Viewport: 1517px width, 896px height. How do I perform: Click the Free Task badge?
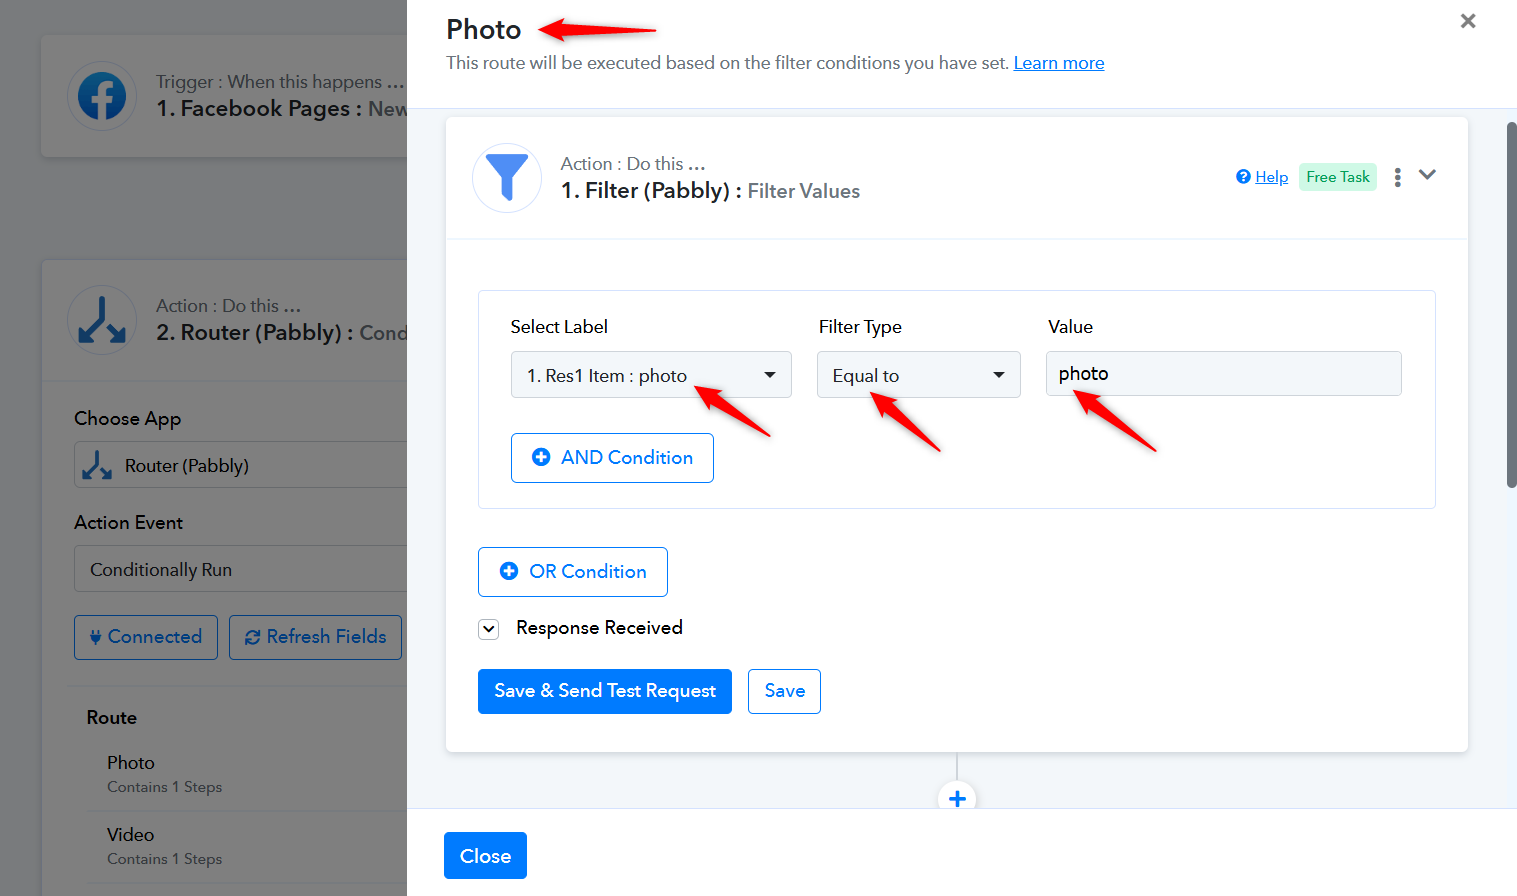click(x=1337, y=177)
